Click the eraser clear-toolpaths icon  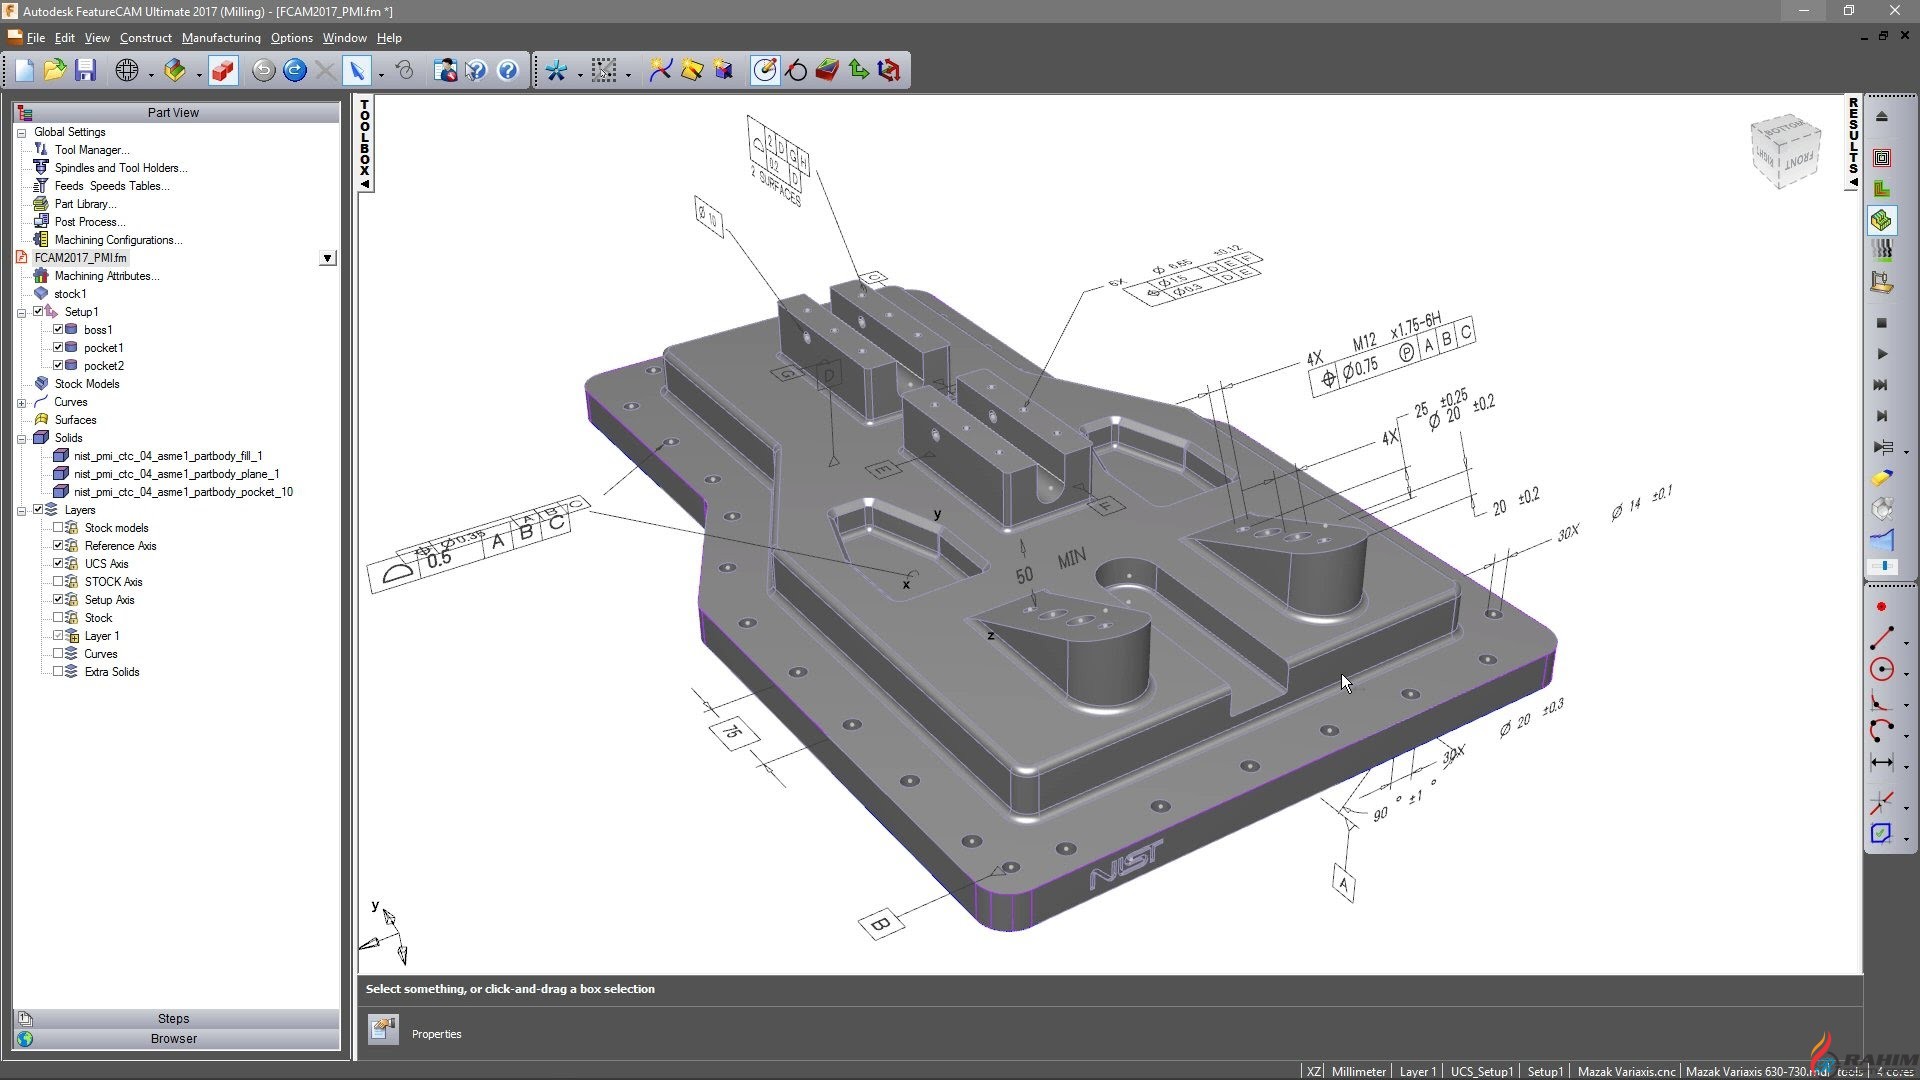1881,478
